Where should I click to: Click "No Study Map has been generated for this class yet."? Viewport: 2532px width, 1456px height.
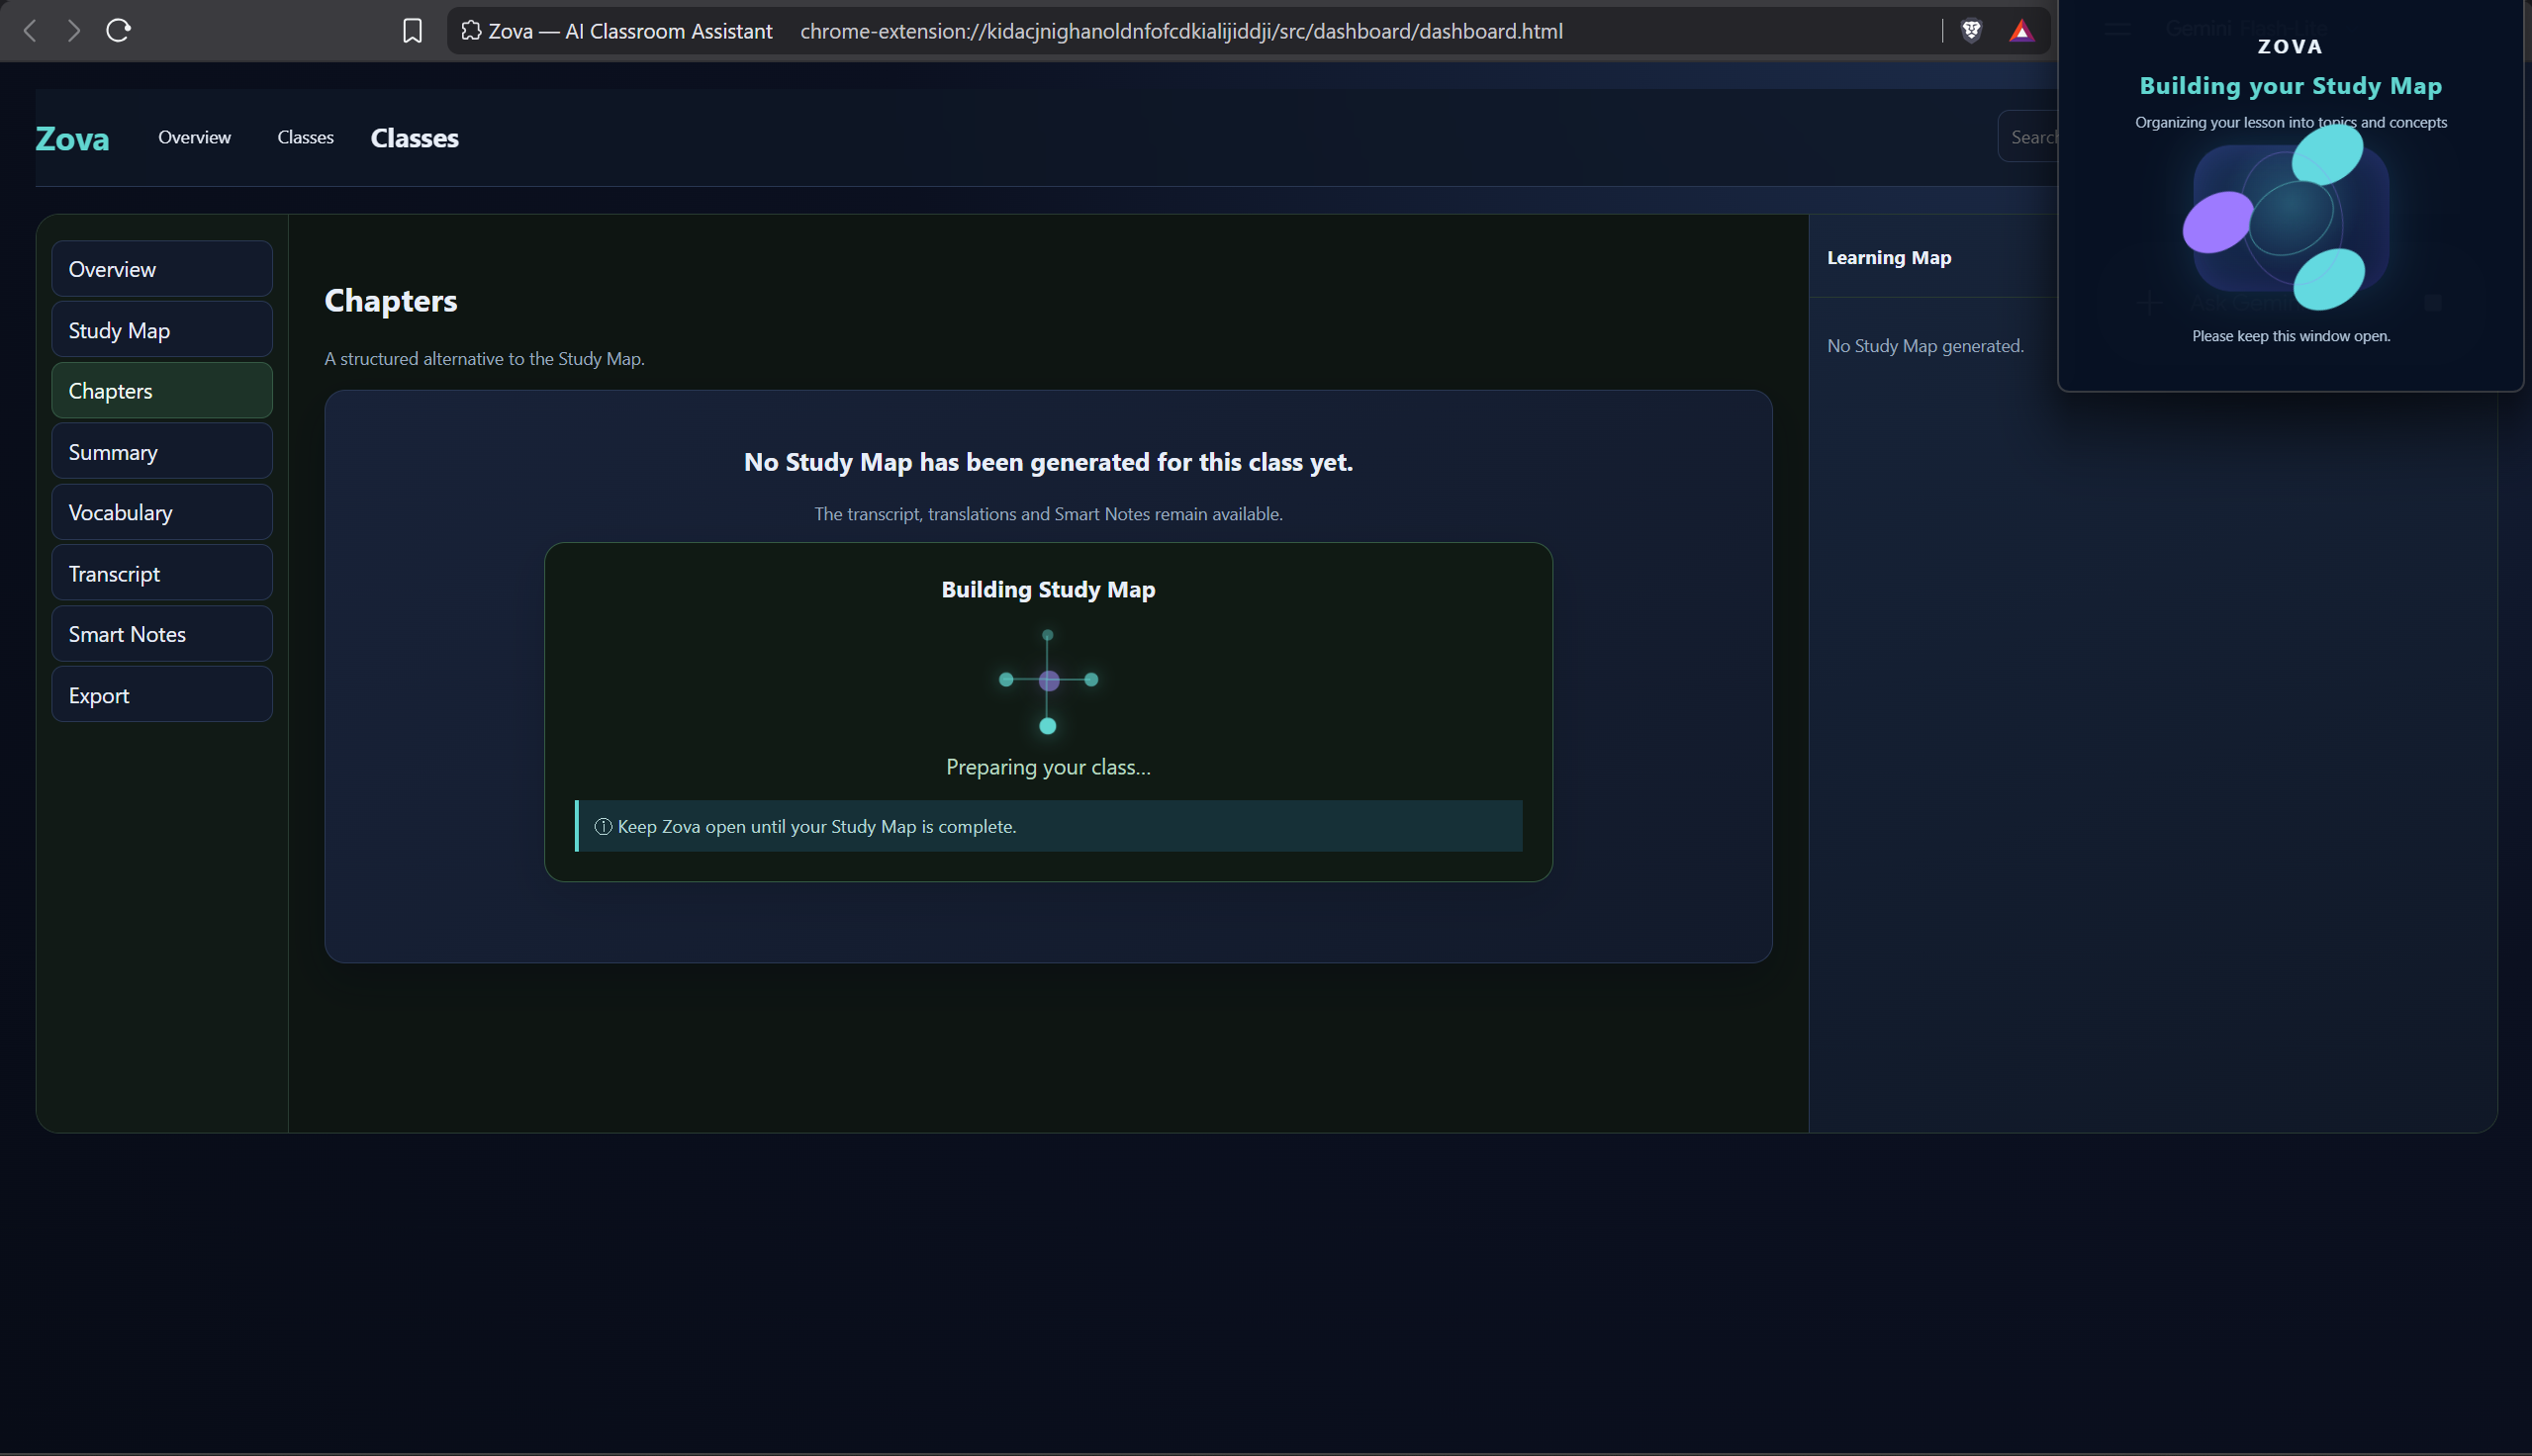(x=1048, y=462)
